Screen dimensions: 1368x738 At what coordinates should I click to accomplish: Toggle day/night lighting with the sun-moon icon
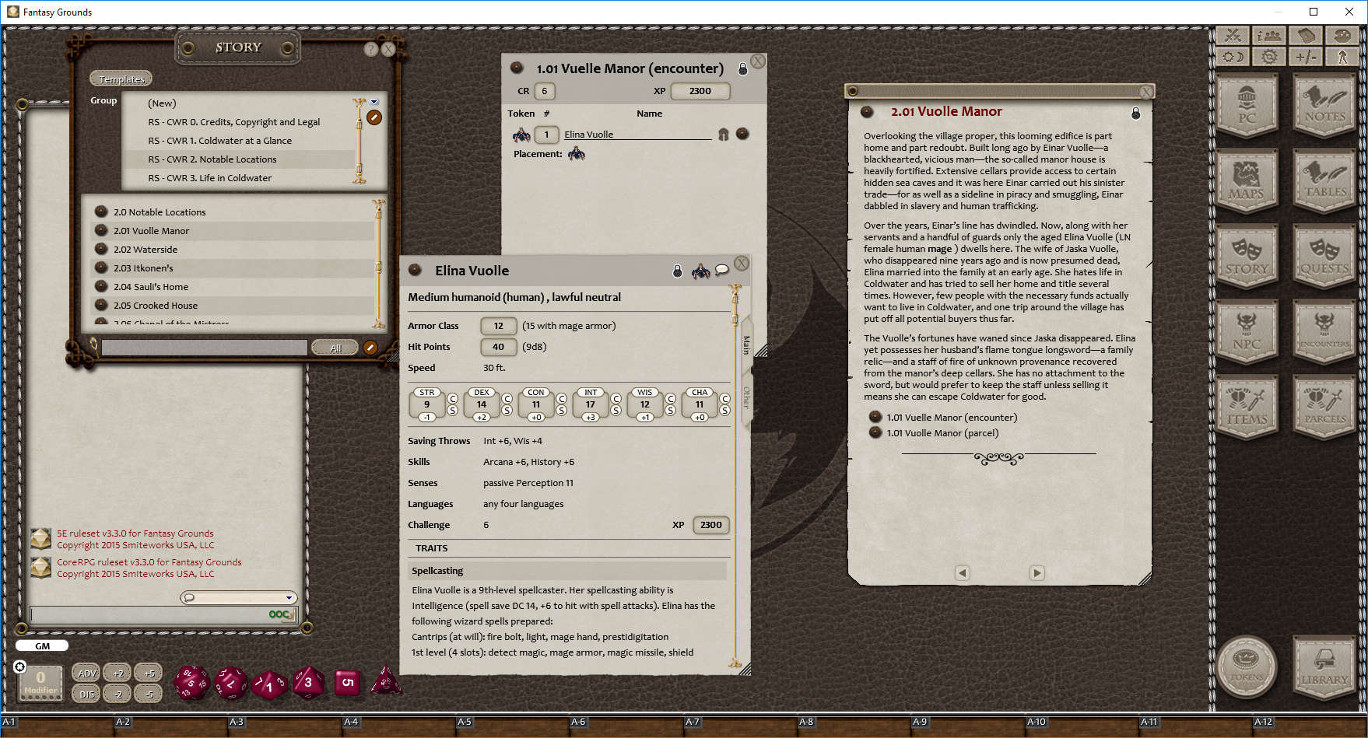tap(1231, 55)
